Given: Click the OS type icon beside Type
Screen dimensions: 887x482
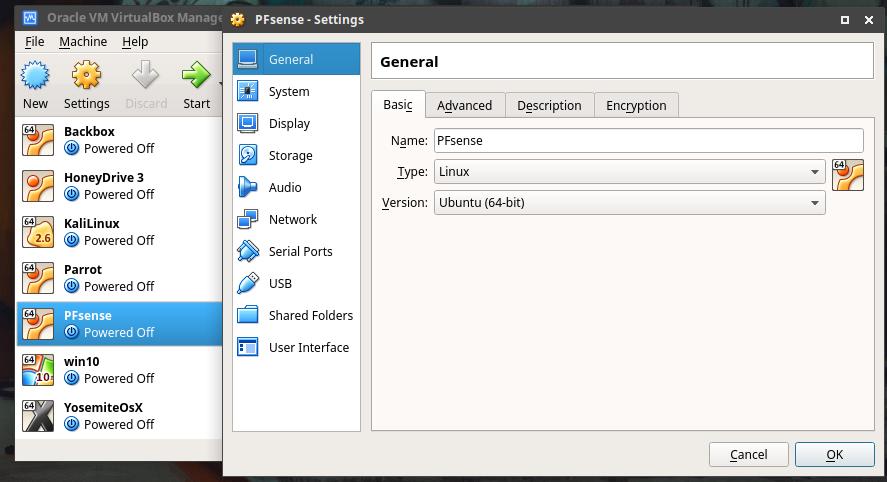Looking at the screenshot, I should pos(847,175).
